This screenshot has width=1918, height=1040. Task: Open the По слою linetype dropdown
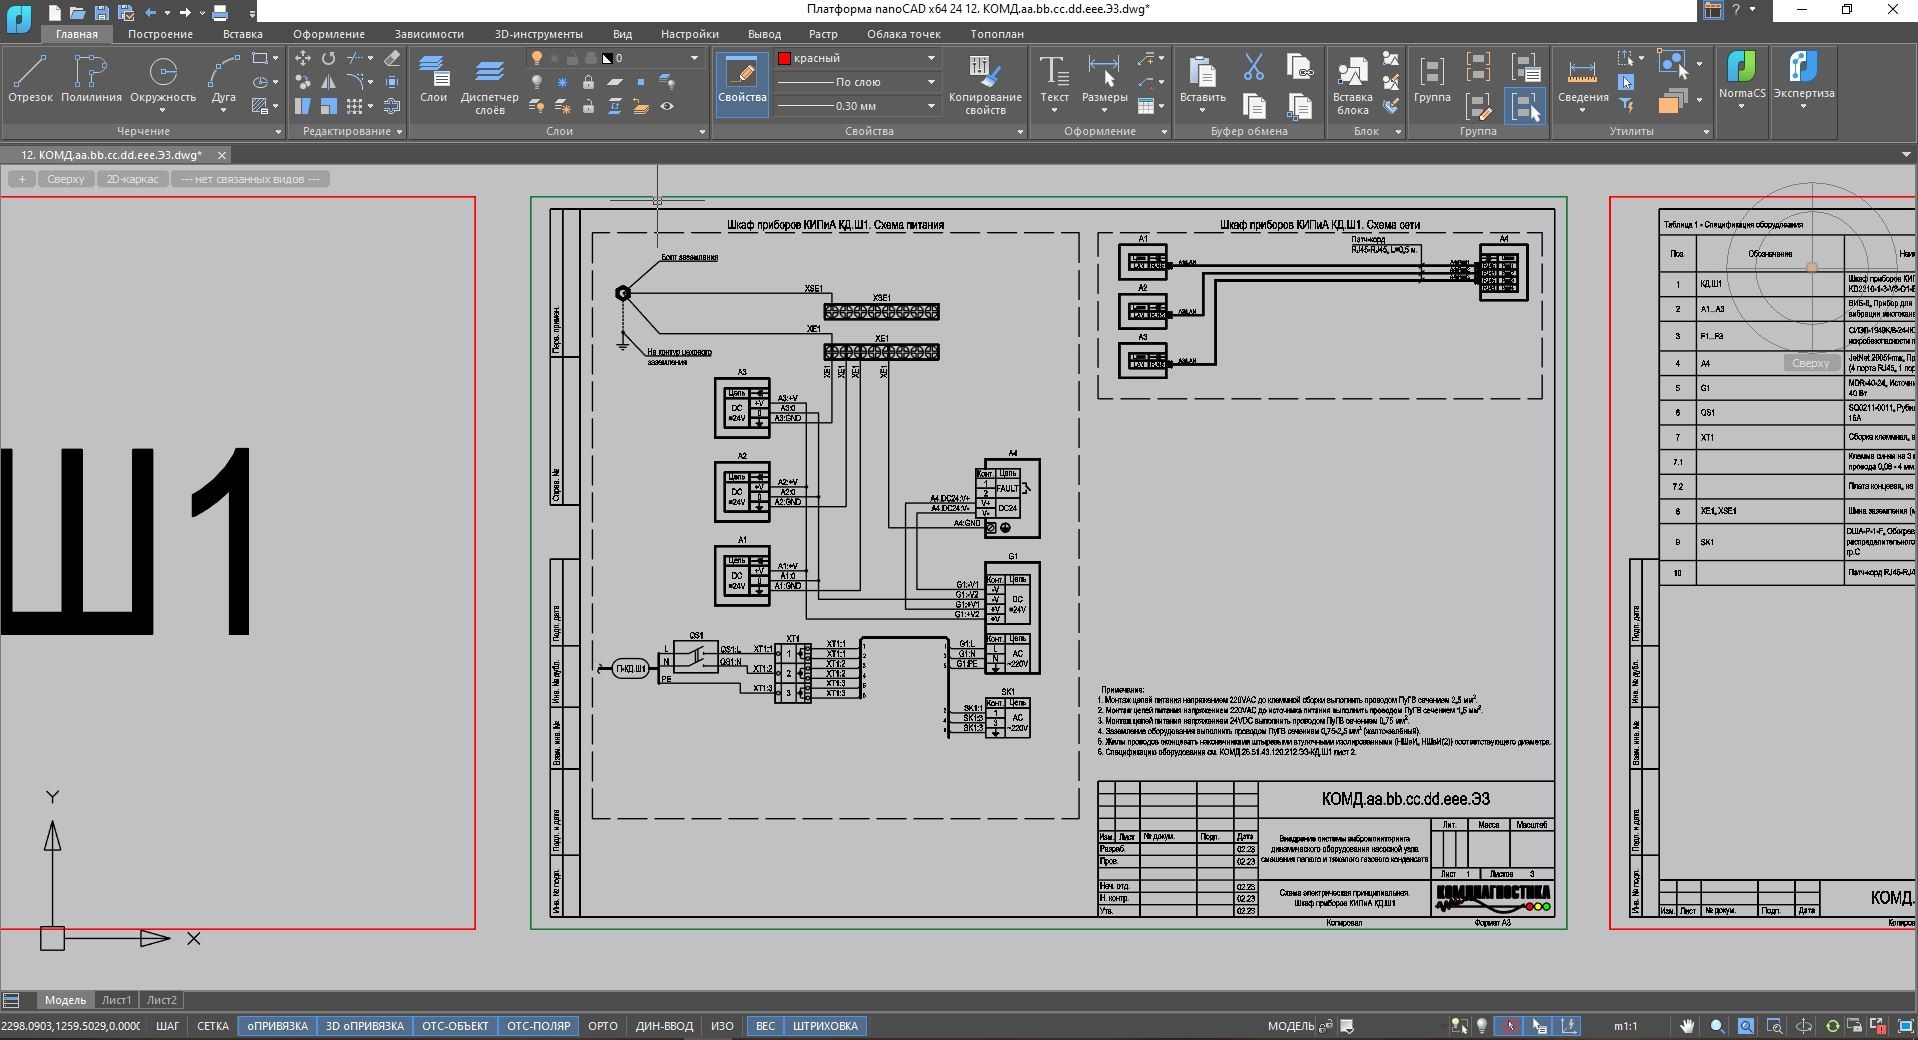coord(931,82)
